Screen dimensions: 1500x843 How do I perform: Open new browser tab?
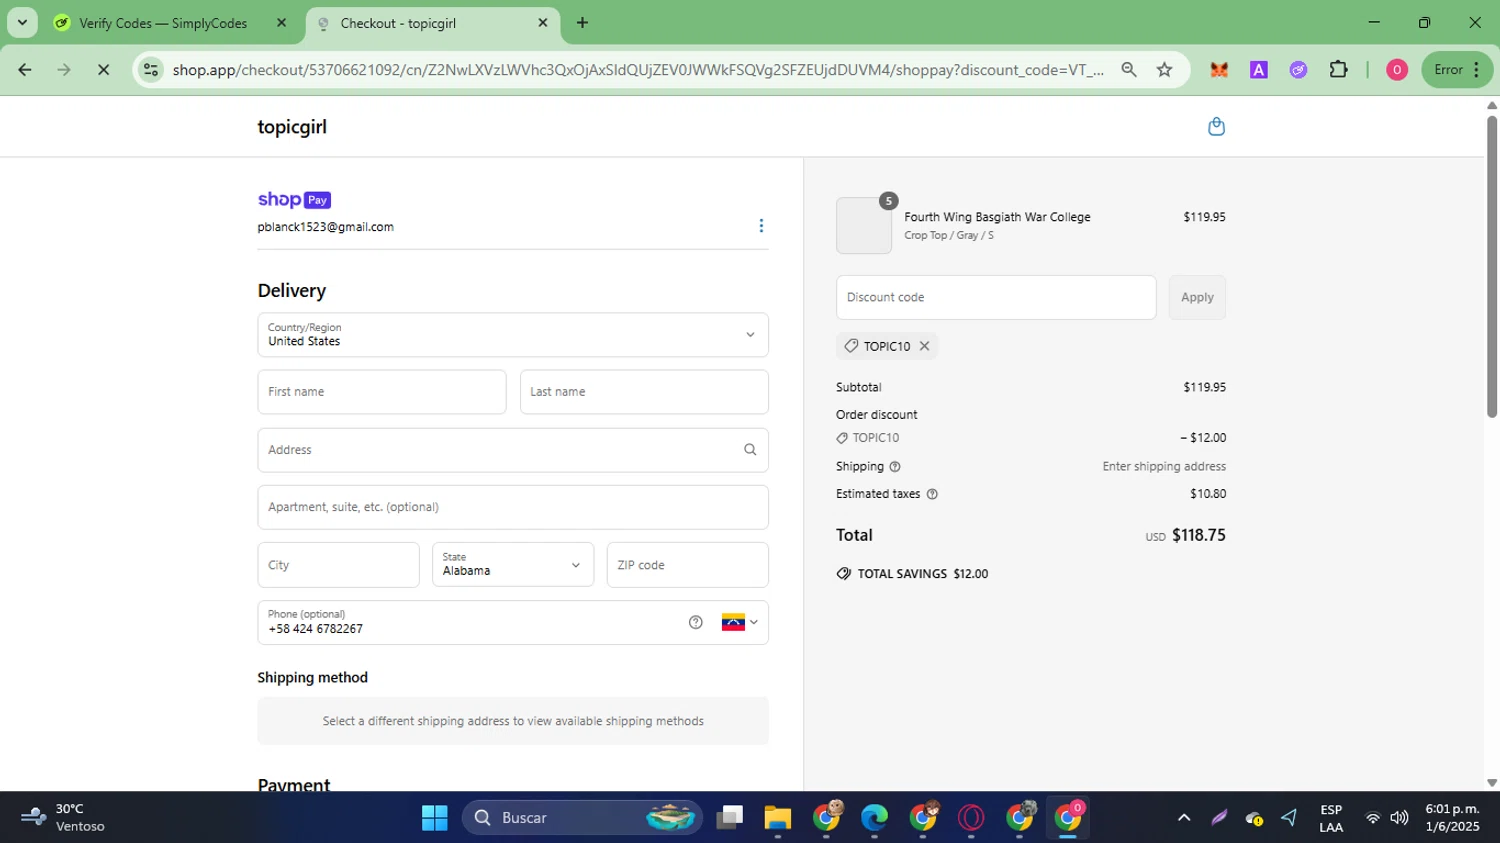point(582,23)
